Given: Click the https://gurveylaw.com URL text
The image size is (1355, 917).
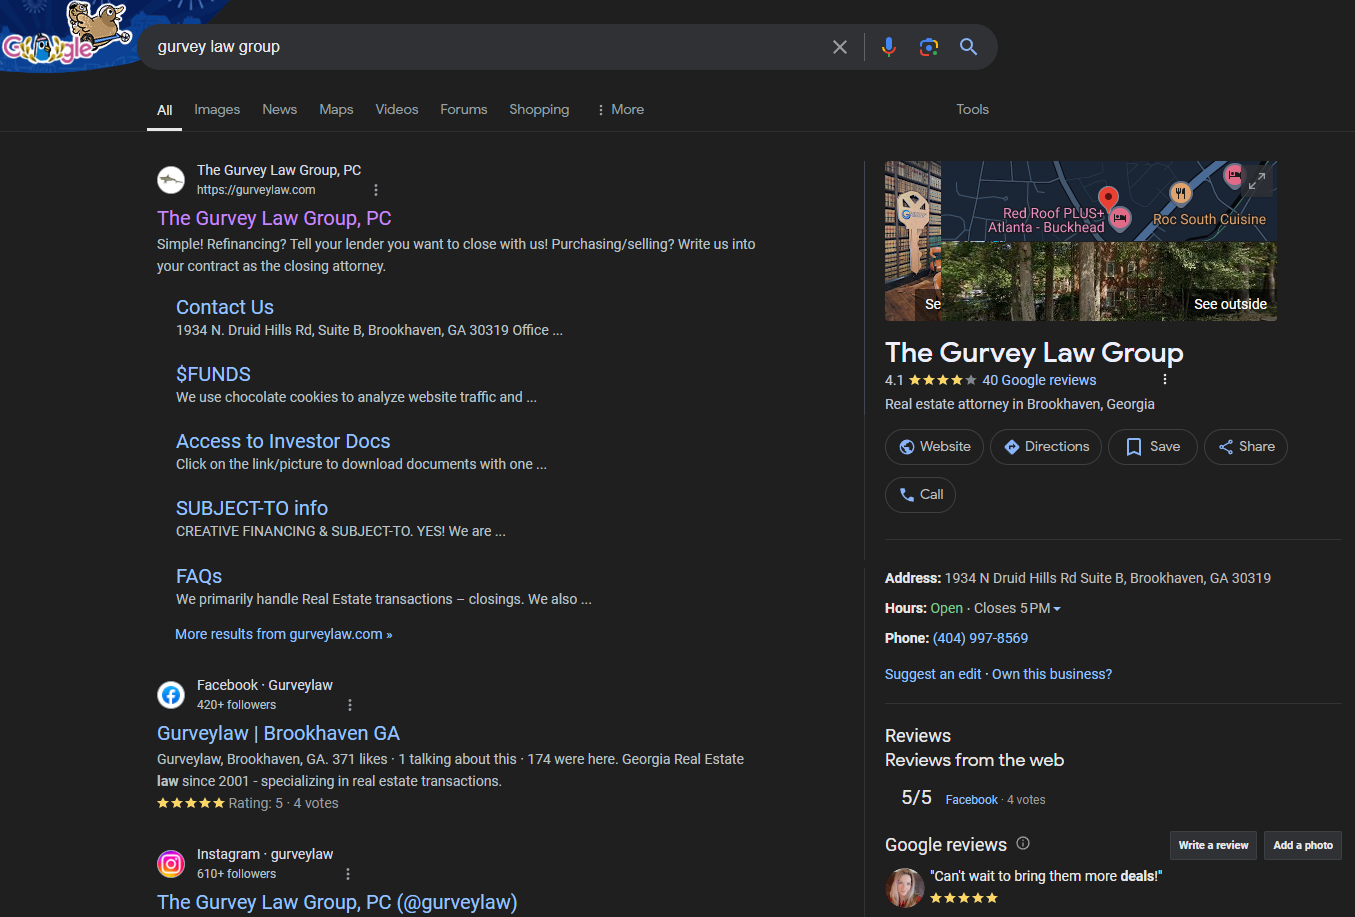Looking at the screenshot, I should 256,190.
